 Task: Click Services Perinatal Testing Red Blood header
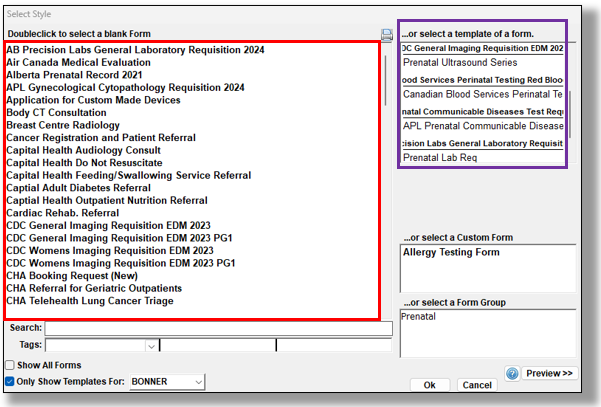click(483, 80)
